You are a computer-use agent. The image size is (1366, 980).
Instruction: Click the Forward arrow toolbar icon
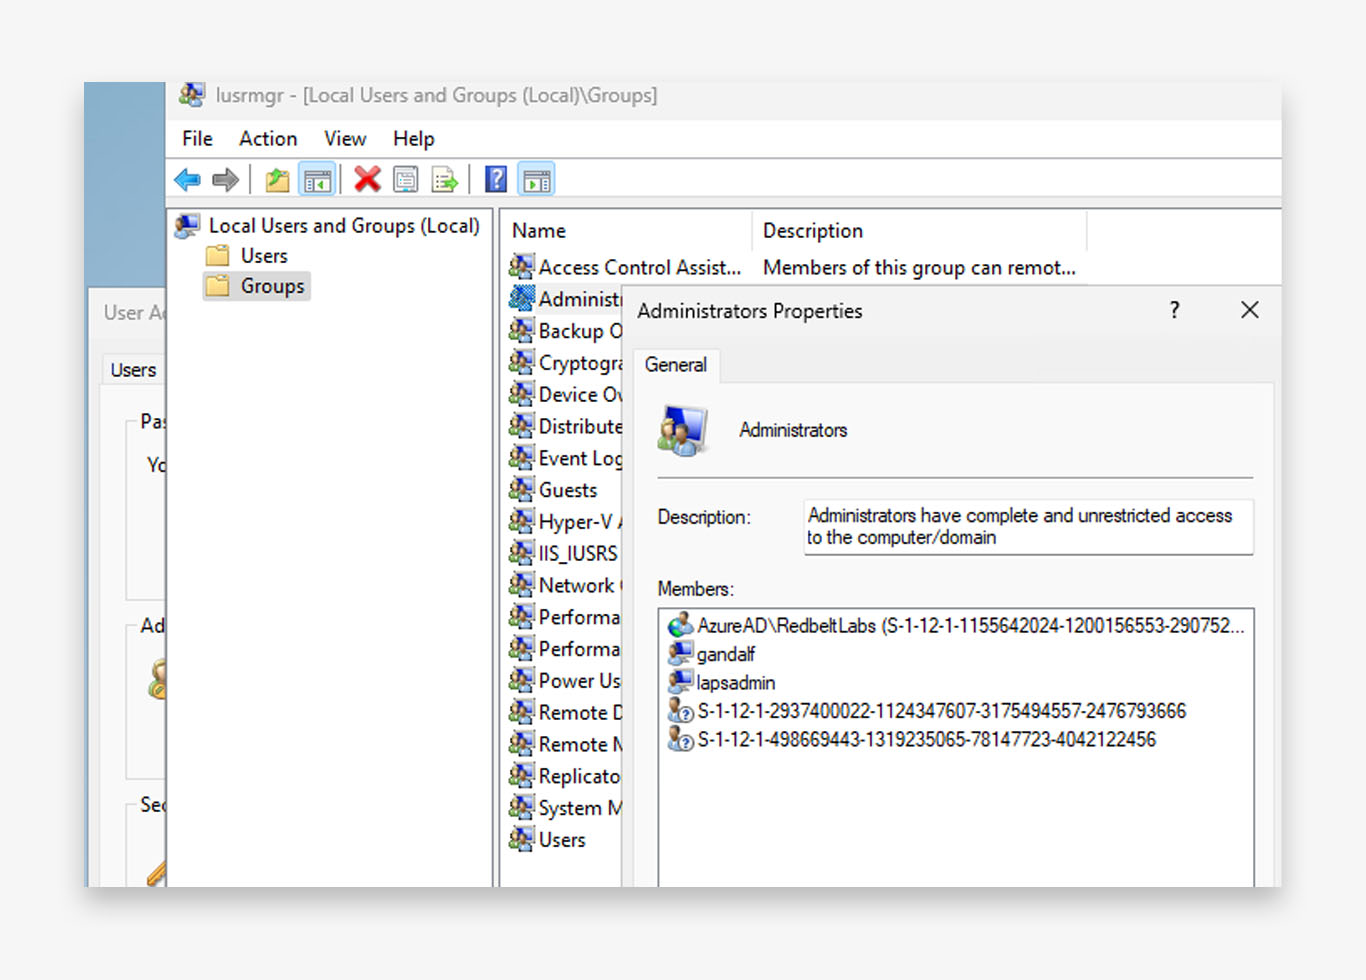coord(226,180)
